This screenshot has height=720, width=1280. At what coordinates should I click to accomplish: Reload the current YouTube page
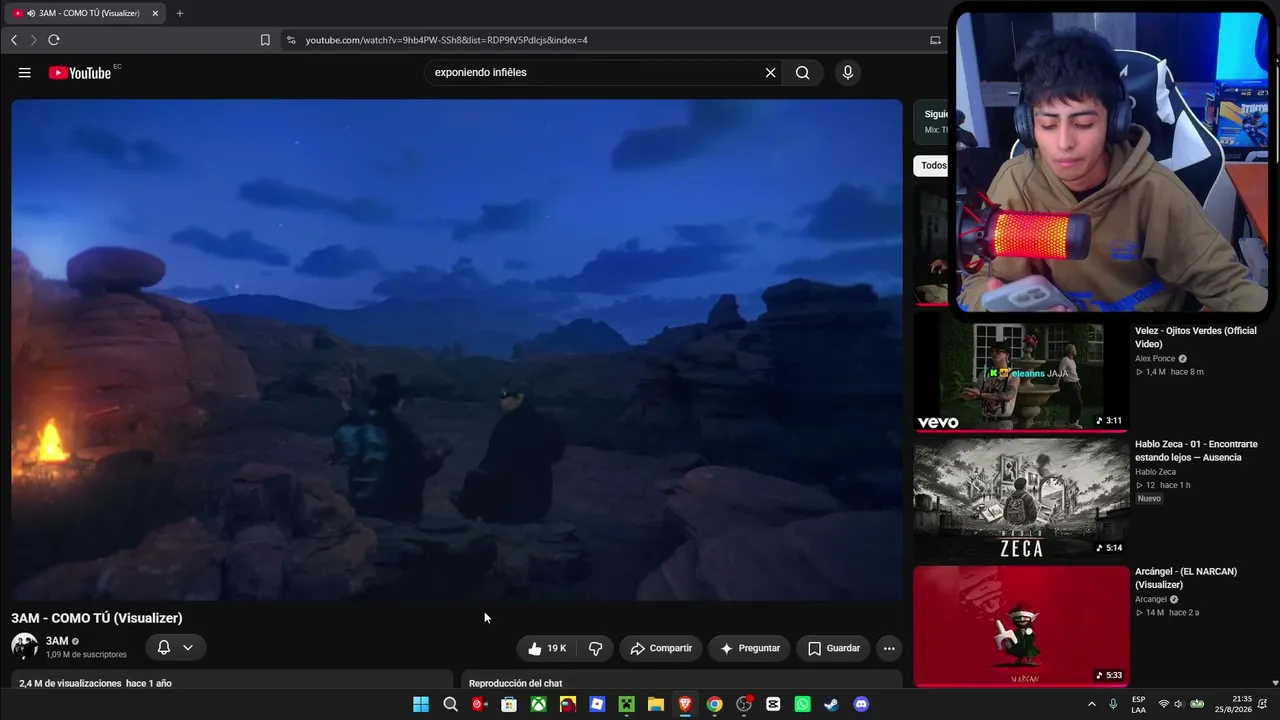click(x=54, y=40)
